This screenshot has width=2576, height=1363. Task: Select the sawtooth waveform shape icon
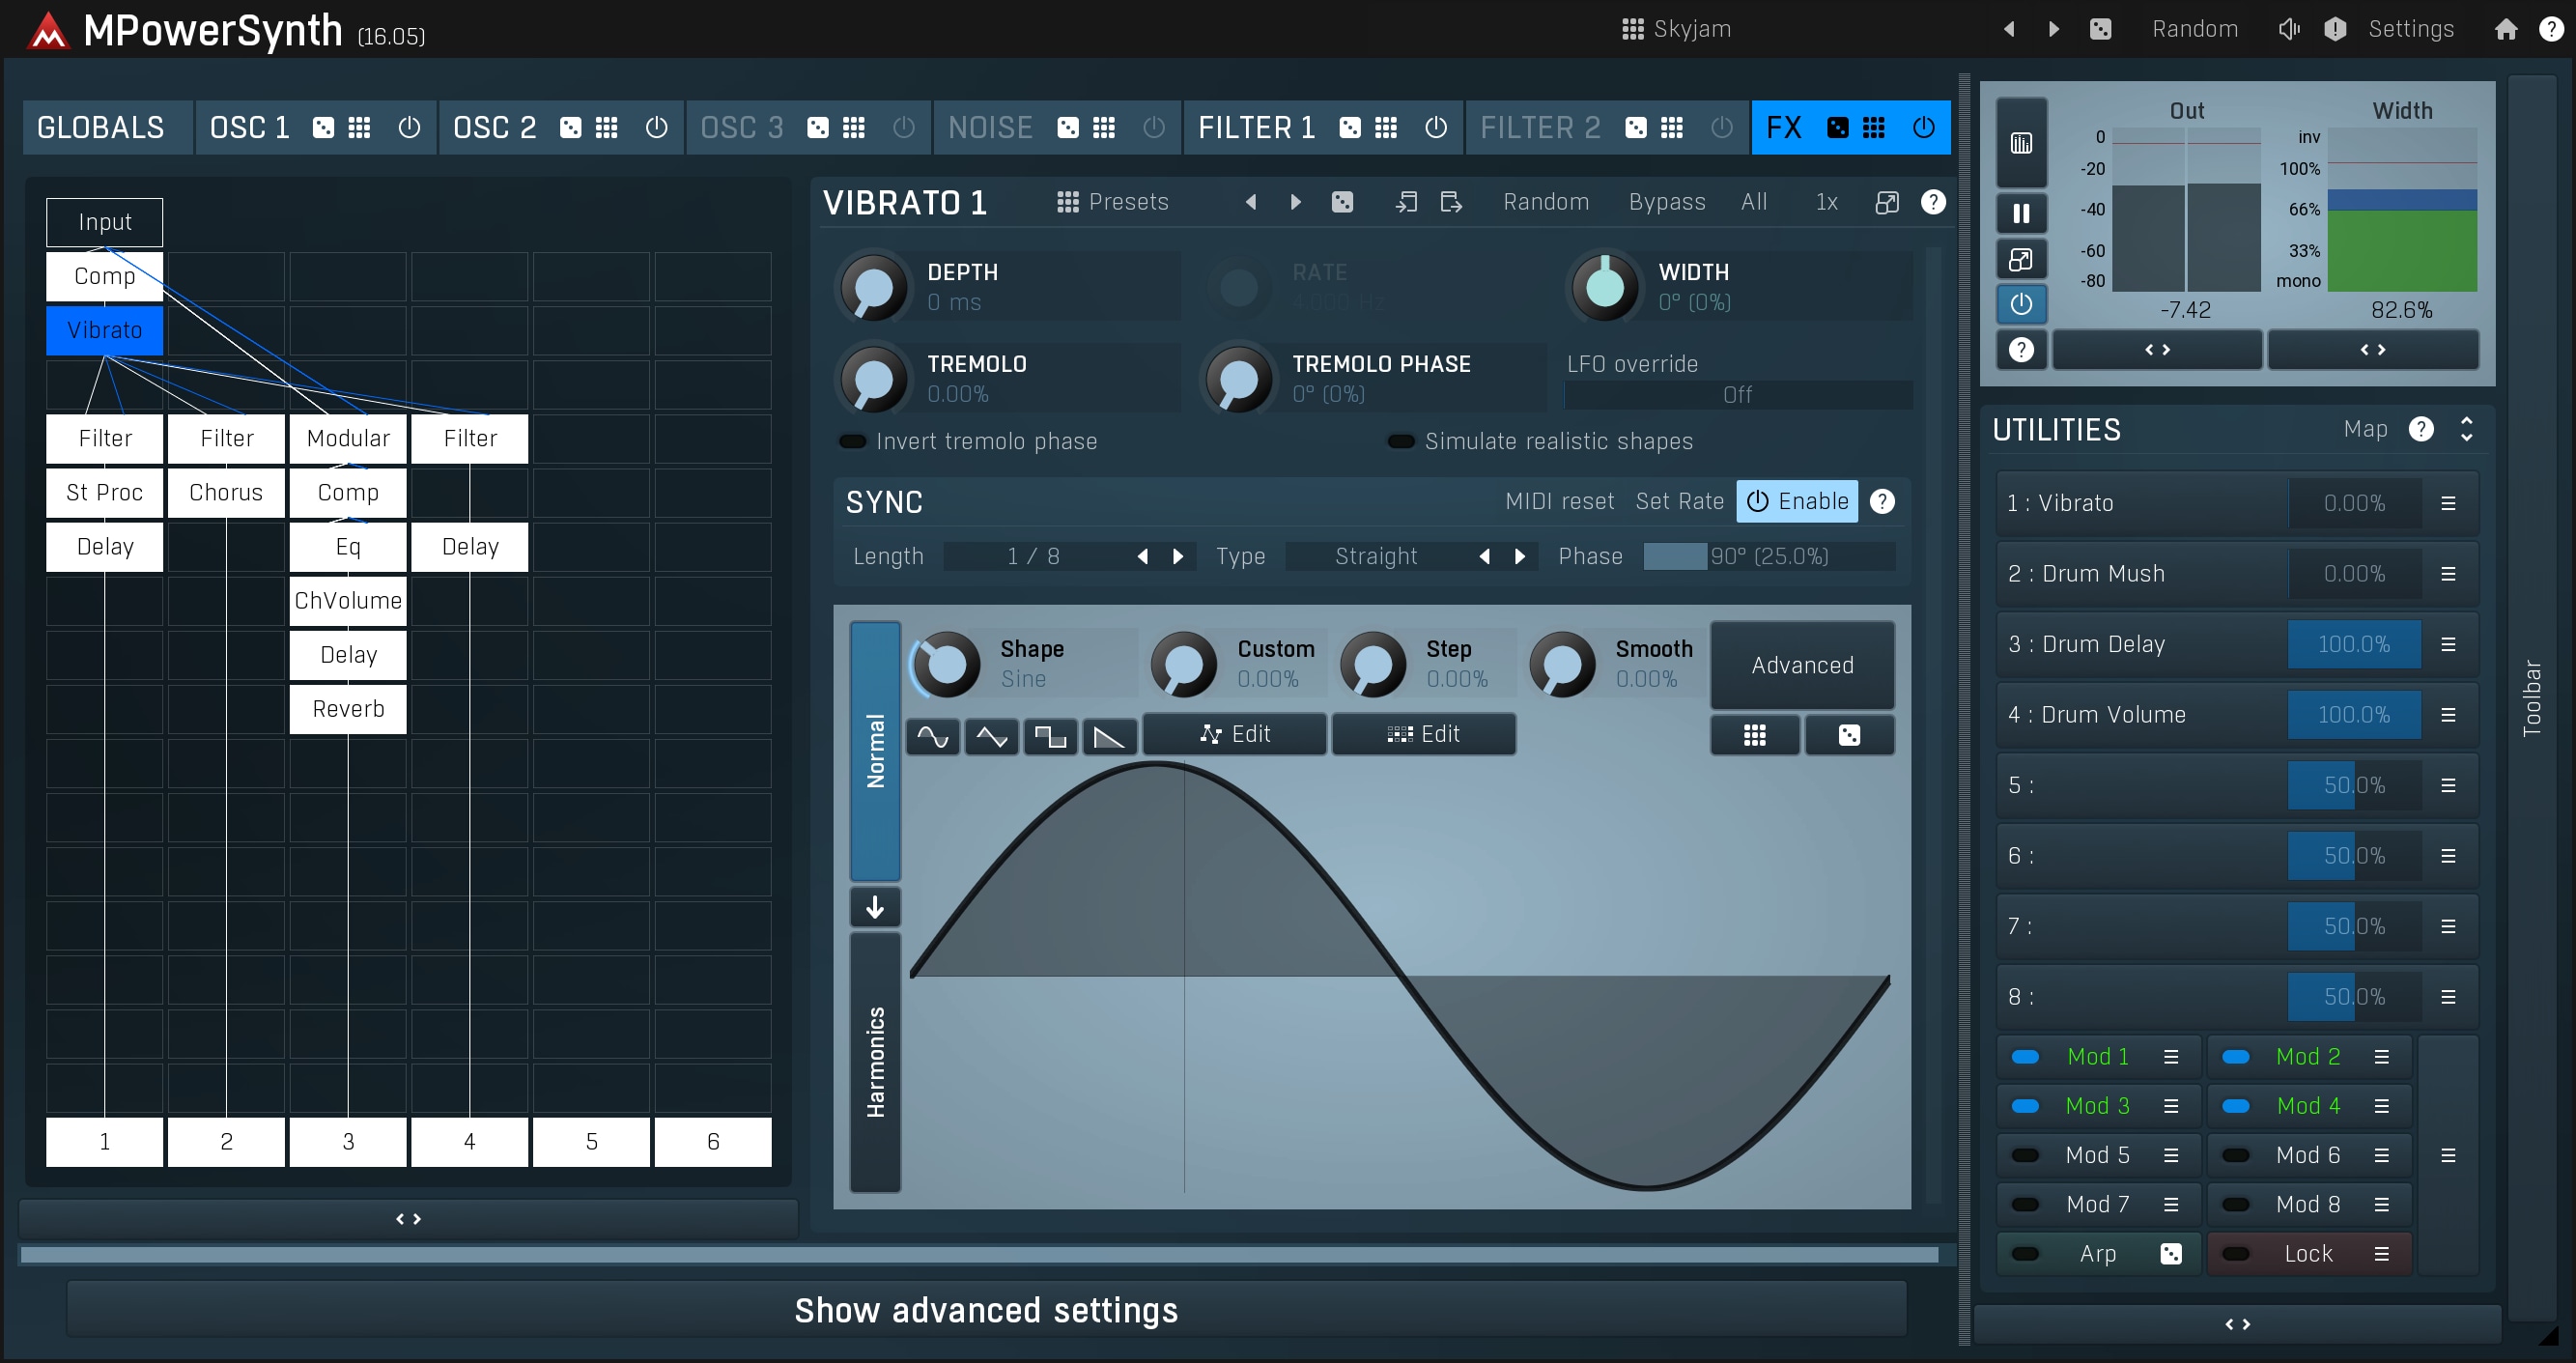pyautogui.click(x=1109, y=737)
